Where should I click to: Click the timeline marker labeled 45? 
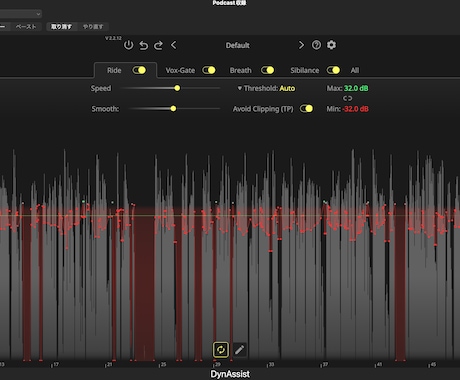pyautogui.click(x=433, y=365)
